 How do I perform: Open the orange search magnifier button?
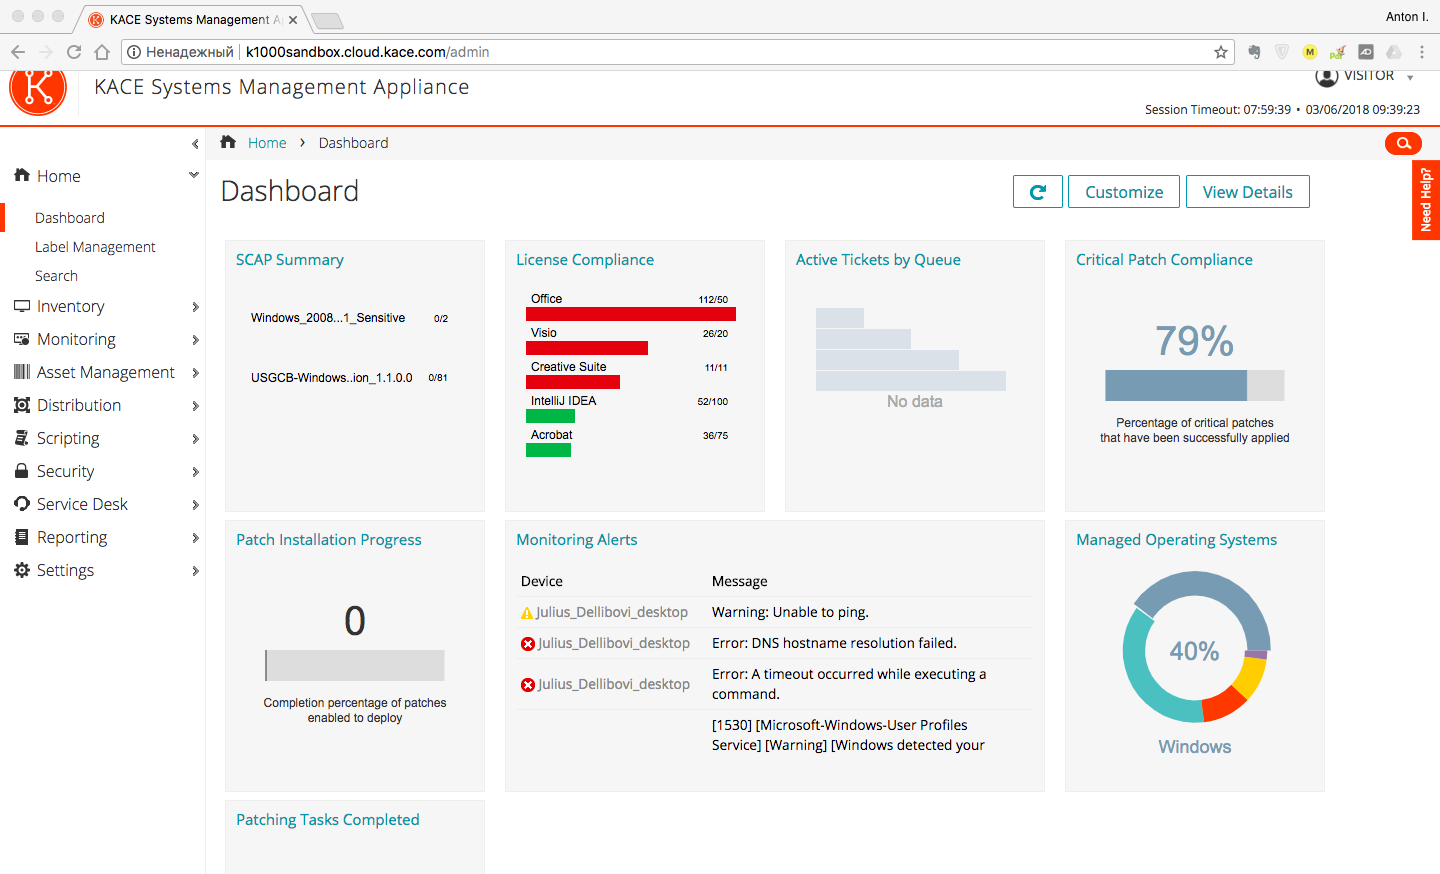point(1403,143)
